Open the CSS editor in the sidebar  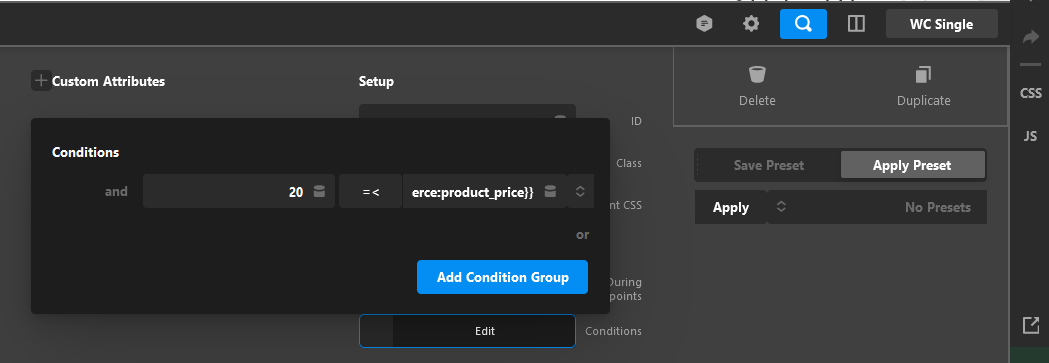pyautogui.click(x=1030, y=94)
